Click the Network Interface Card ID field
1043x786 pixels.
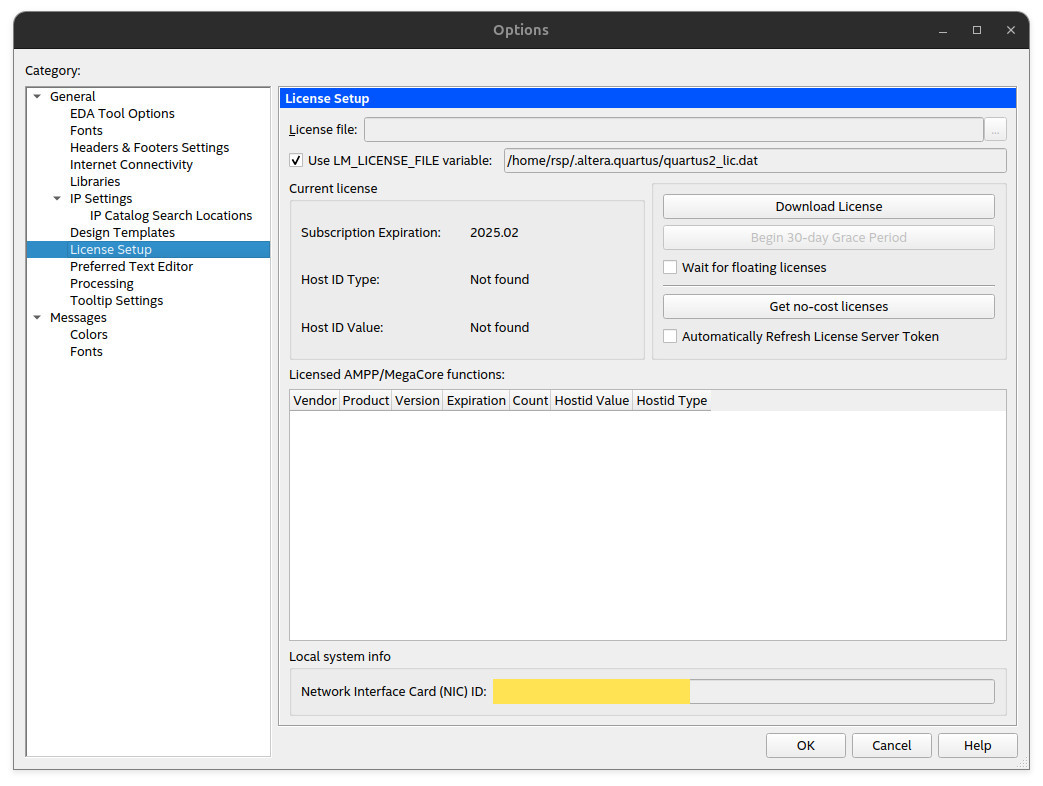(743, 692)
